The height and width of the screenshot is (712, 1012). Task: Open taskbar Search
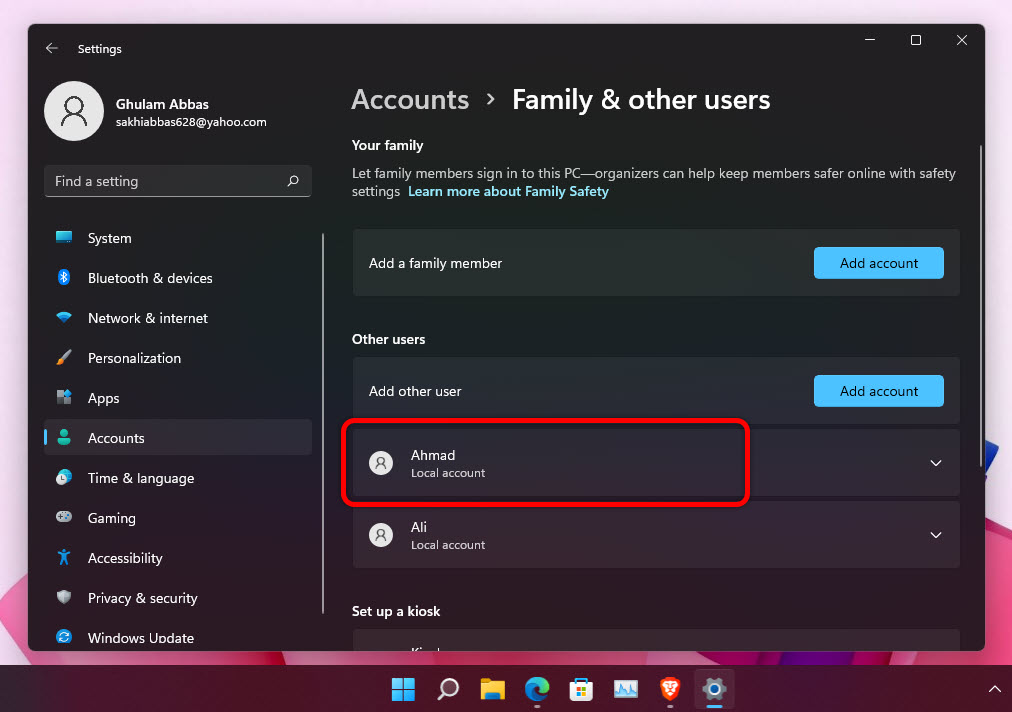click(x=448, y=689)
